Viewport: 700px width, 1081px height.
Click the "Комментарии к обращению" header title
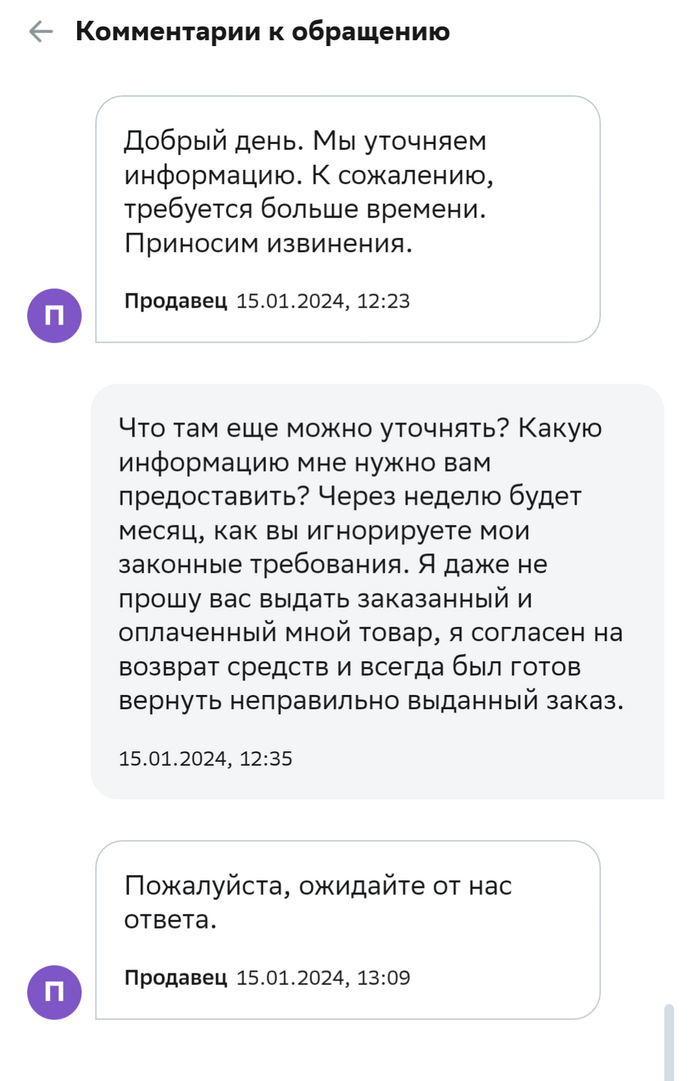pyautogui.click(x=262, y=32)
